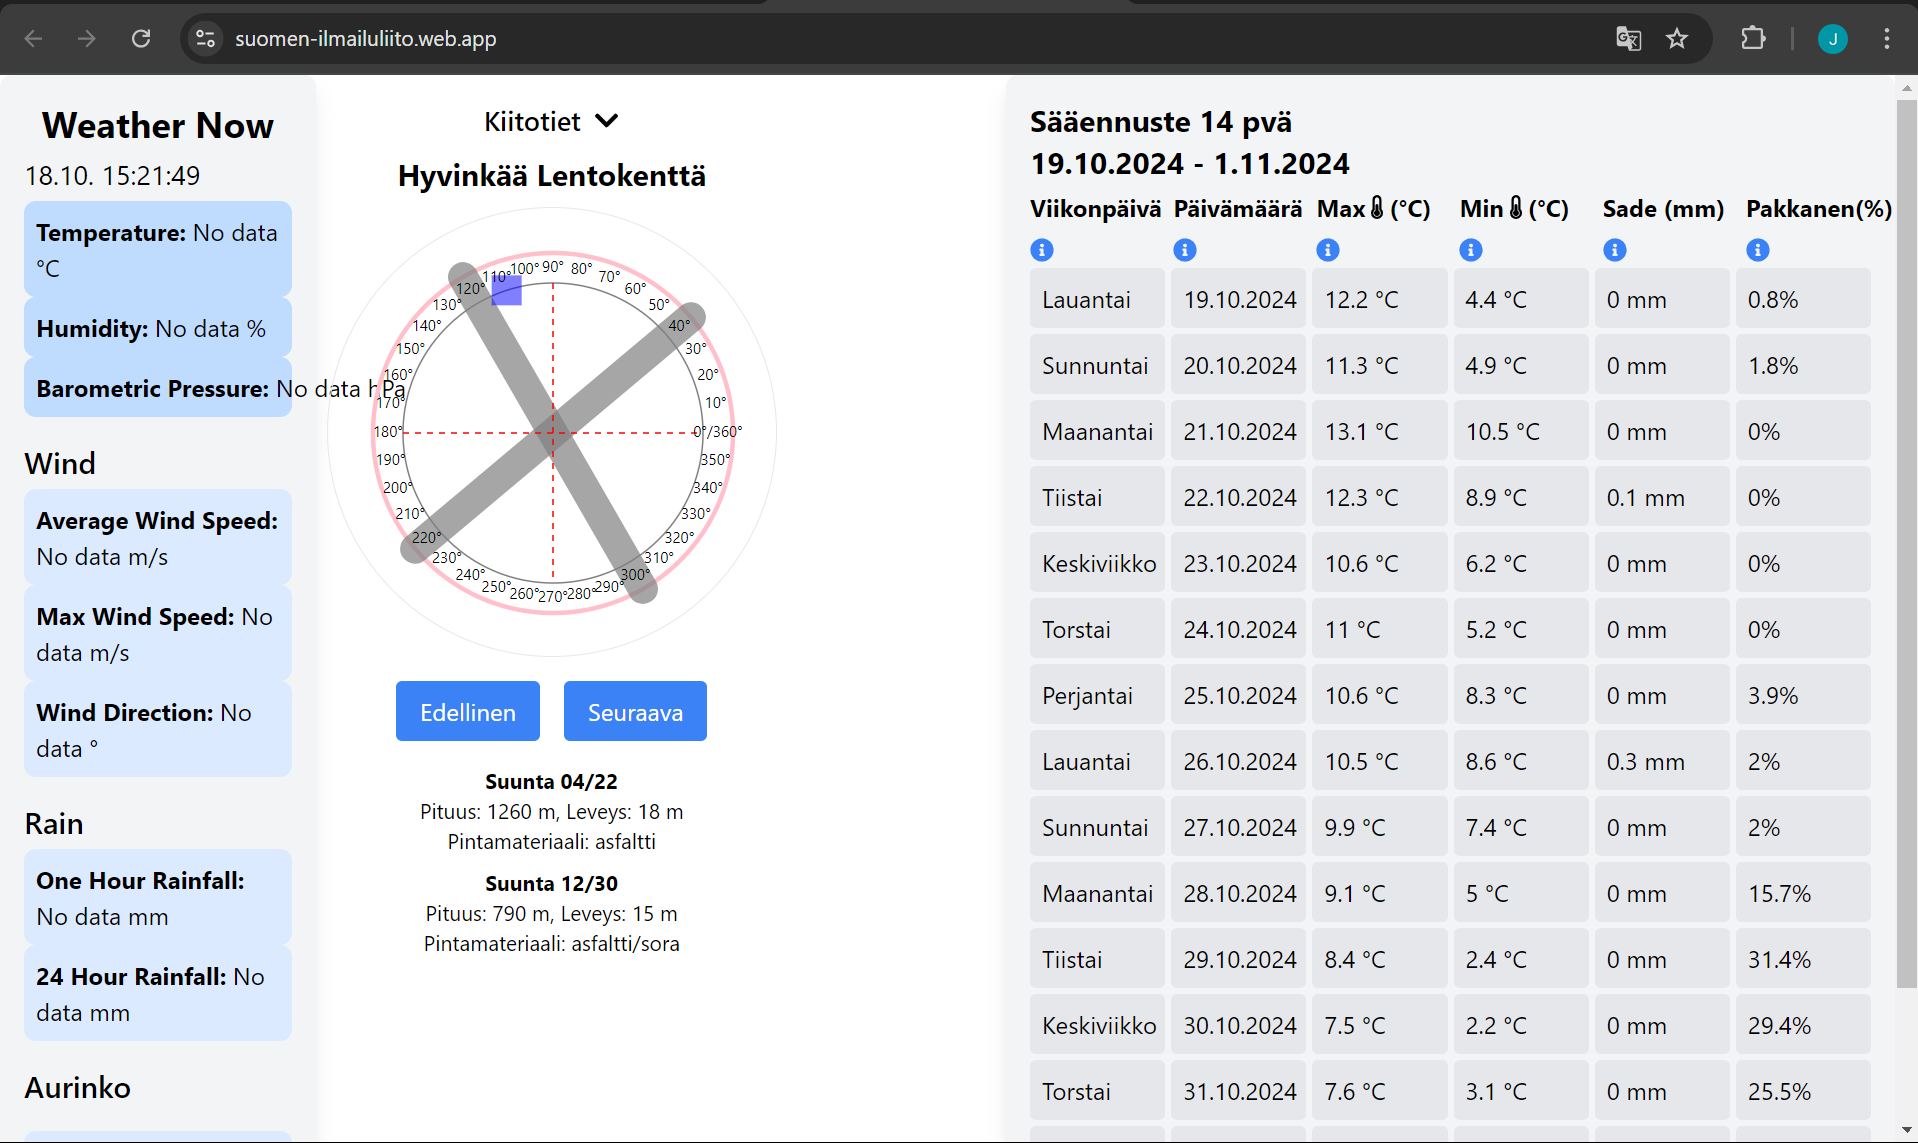
Task: Reload the page
Action: (141, 39)
